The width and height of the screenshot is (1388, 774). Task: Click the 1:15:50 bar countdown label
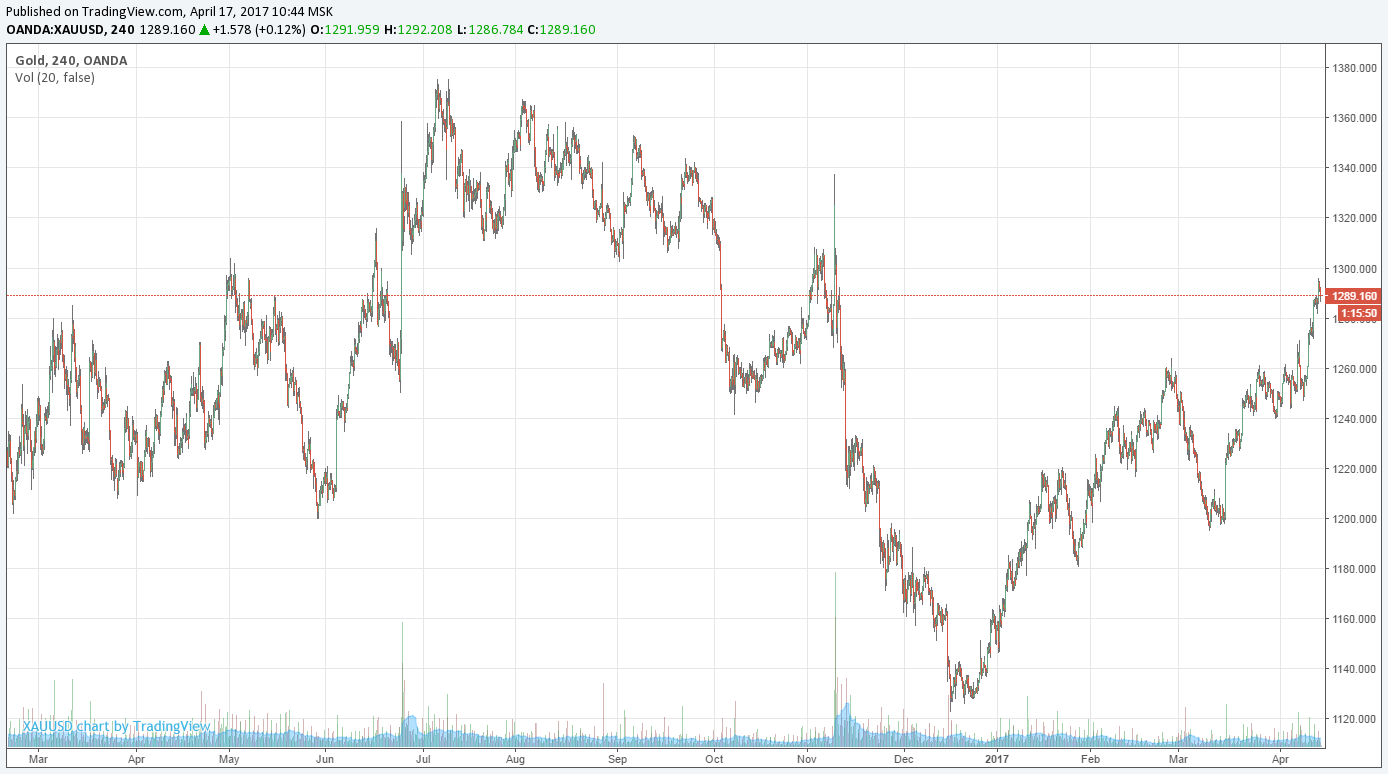click(x=1359, y=313)
